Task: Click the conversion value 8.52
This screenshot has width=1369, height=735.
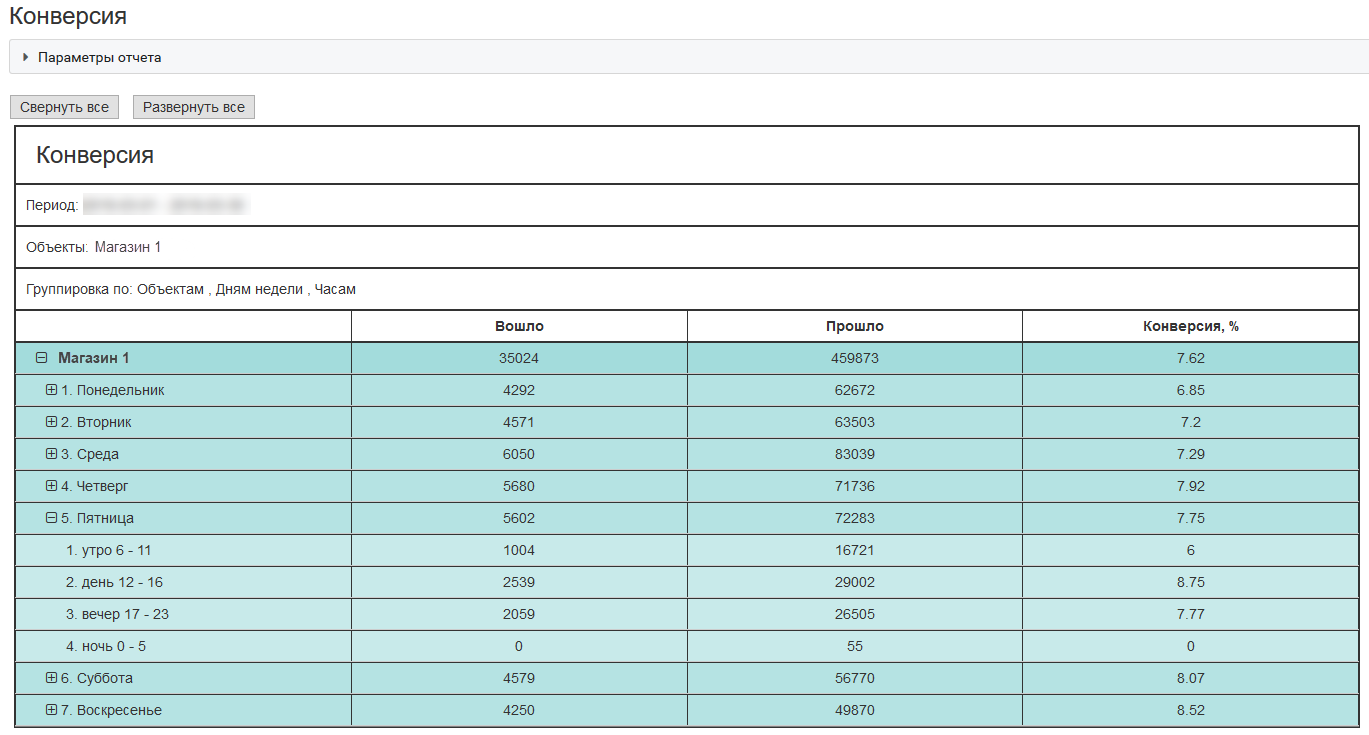Action: pyautogui.click(x=1191, y=710)
